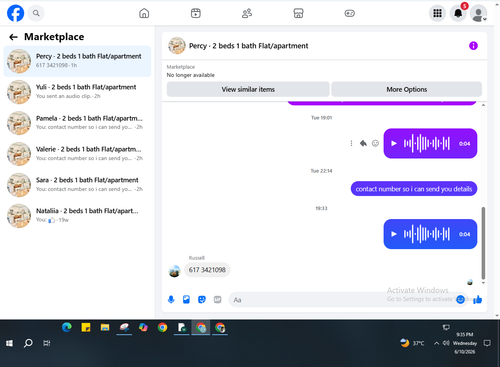Open Yuli conversation in the list

pos(77,92)
